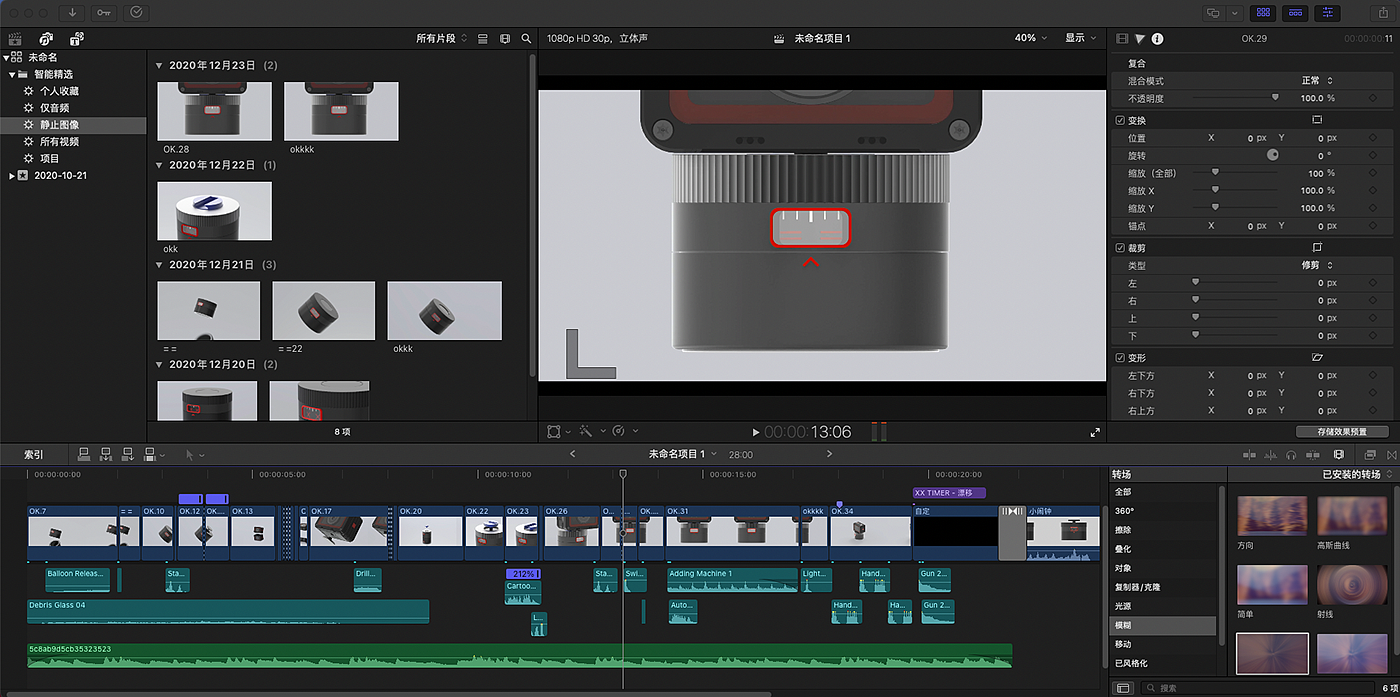Toggle the 变形 distort checkbox
The width and height of the screenshot is (1400, 697).
(x=1120, y=357)
